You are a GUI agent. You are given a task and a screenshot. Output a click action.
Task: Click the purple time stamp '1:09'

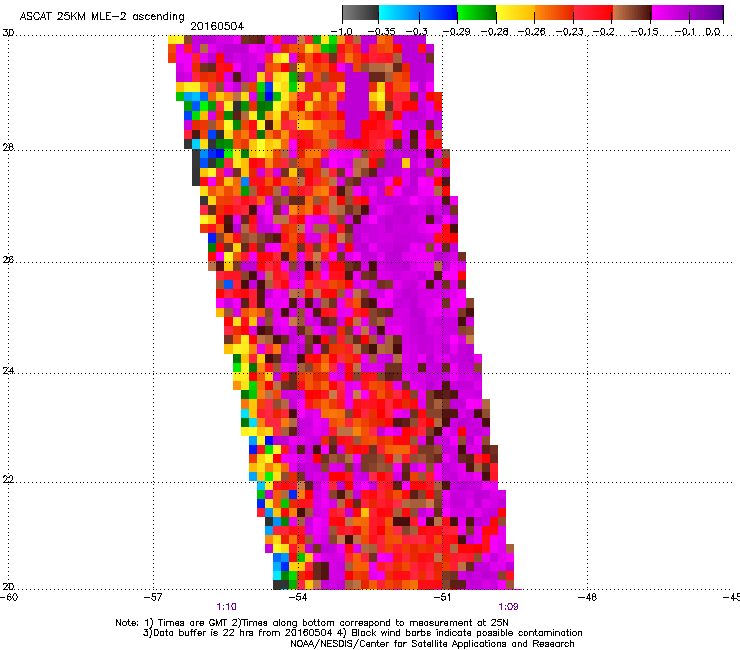508,607
